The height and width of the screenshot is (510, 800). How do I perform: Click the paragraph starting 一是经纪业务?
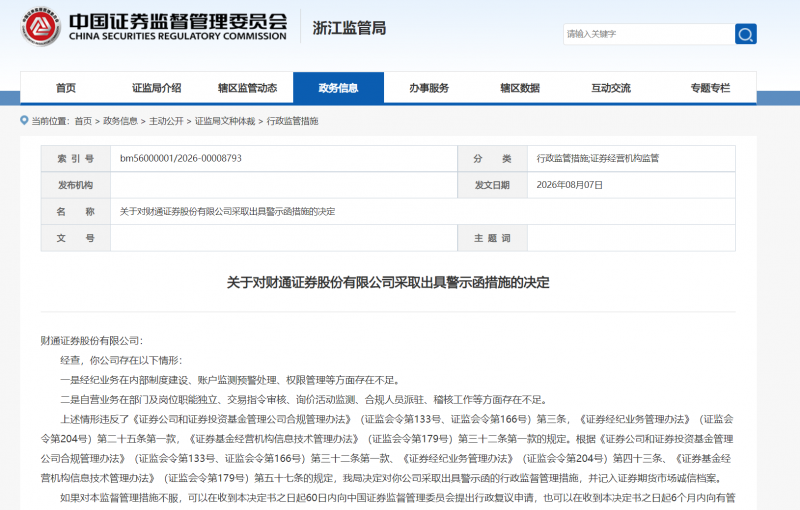pyautogui.click(x=231, y=380)
